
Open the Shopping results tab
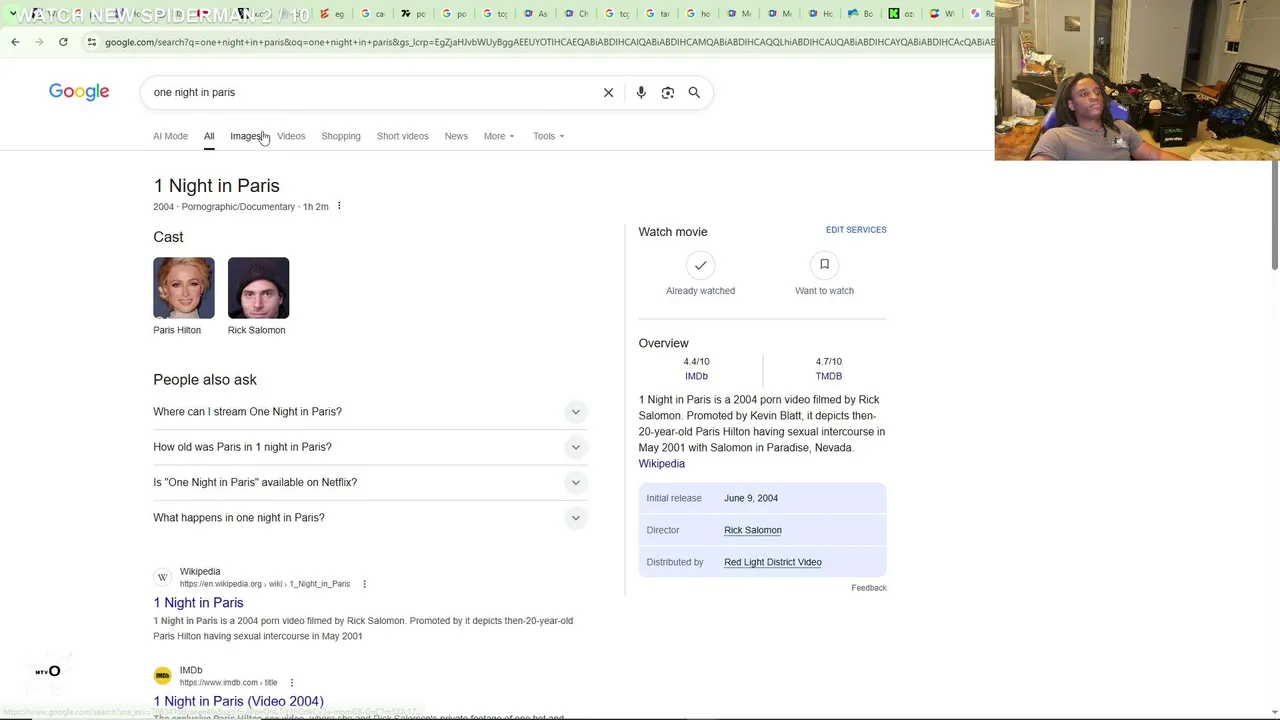click(341, 136)
